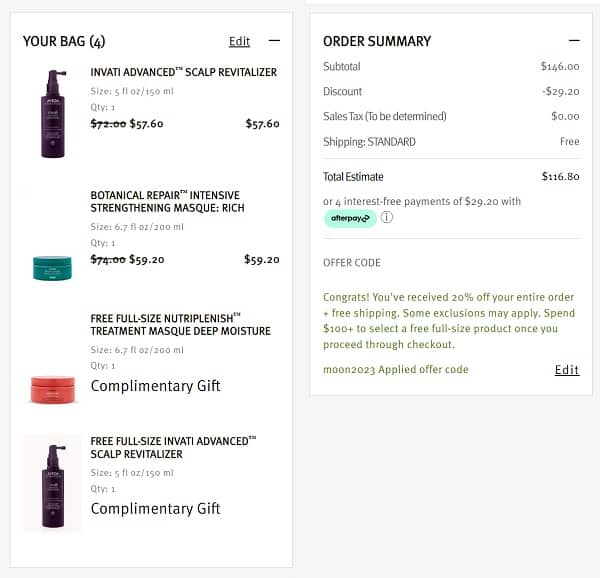Click the moon2023 Applied offer code text

click(396, 370)
